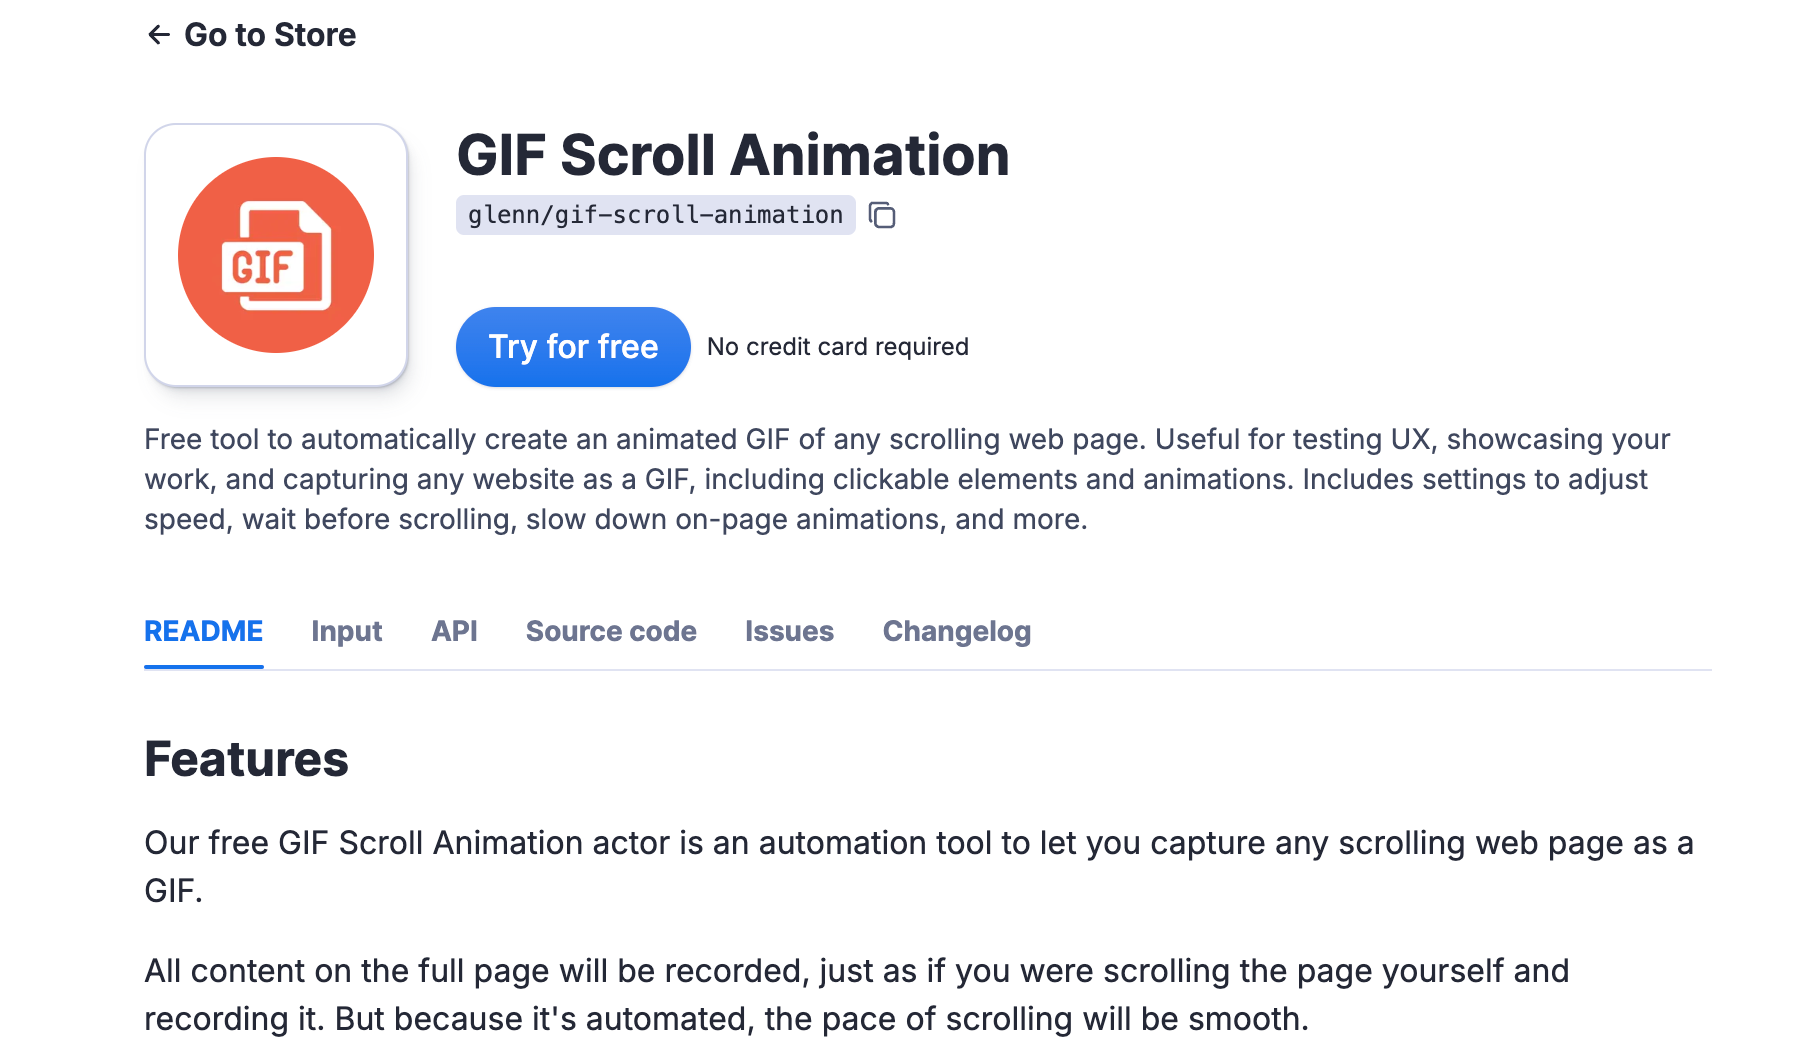Check the Changelog tab
The image size is (1804, 1048).
click(x=956, y=631)
